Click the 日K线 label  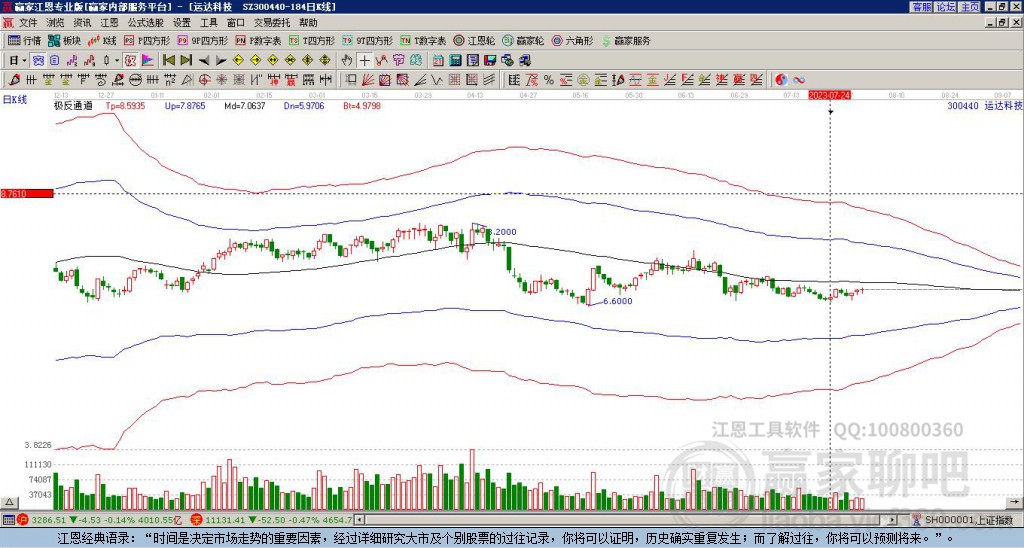(x=14, y=100)
